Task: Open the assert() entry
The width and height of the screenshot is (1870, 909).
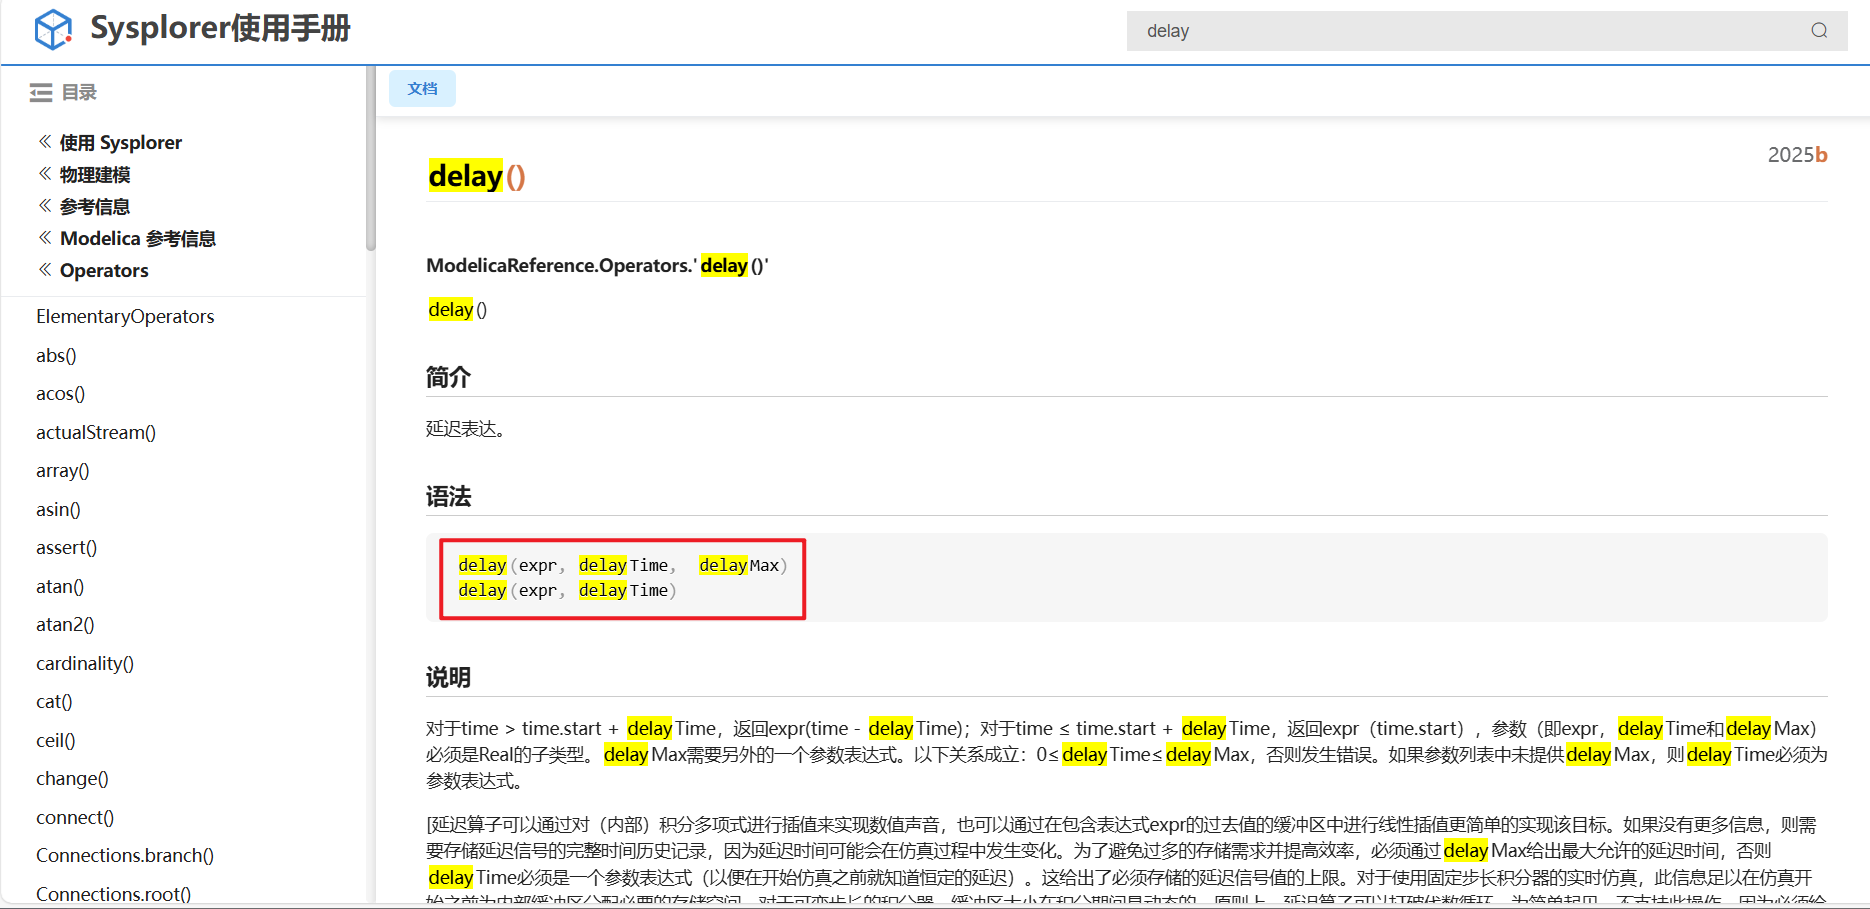Action: [x=66, y=547]
